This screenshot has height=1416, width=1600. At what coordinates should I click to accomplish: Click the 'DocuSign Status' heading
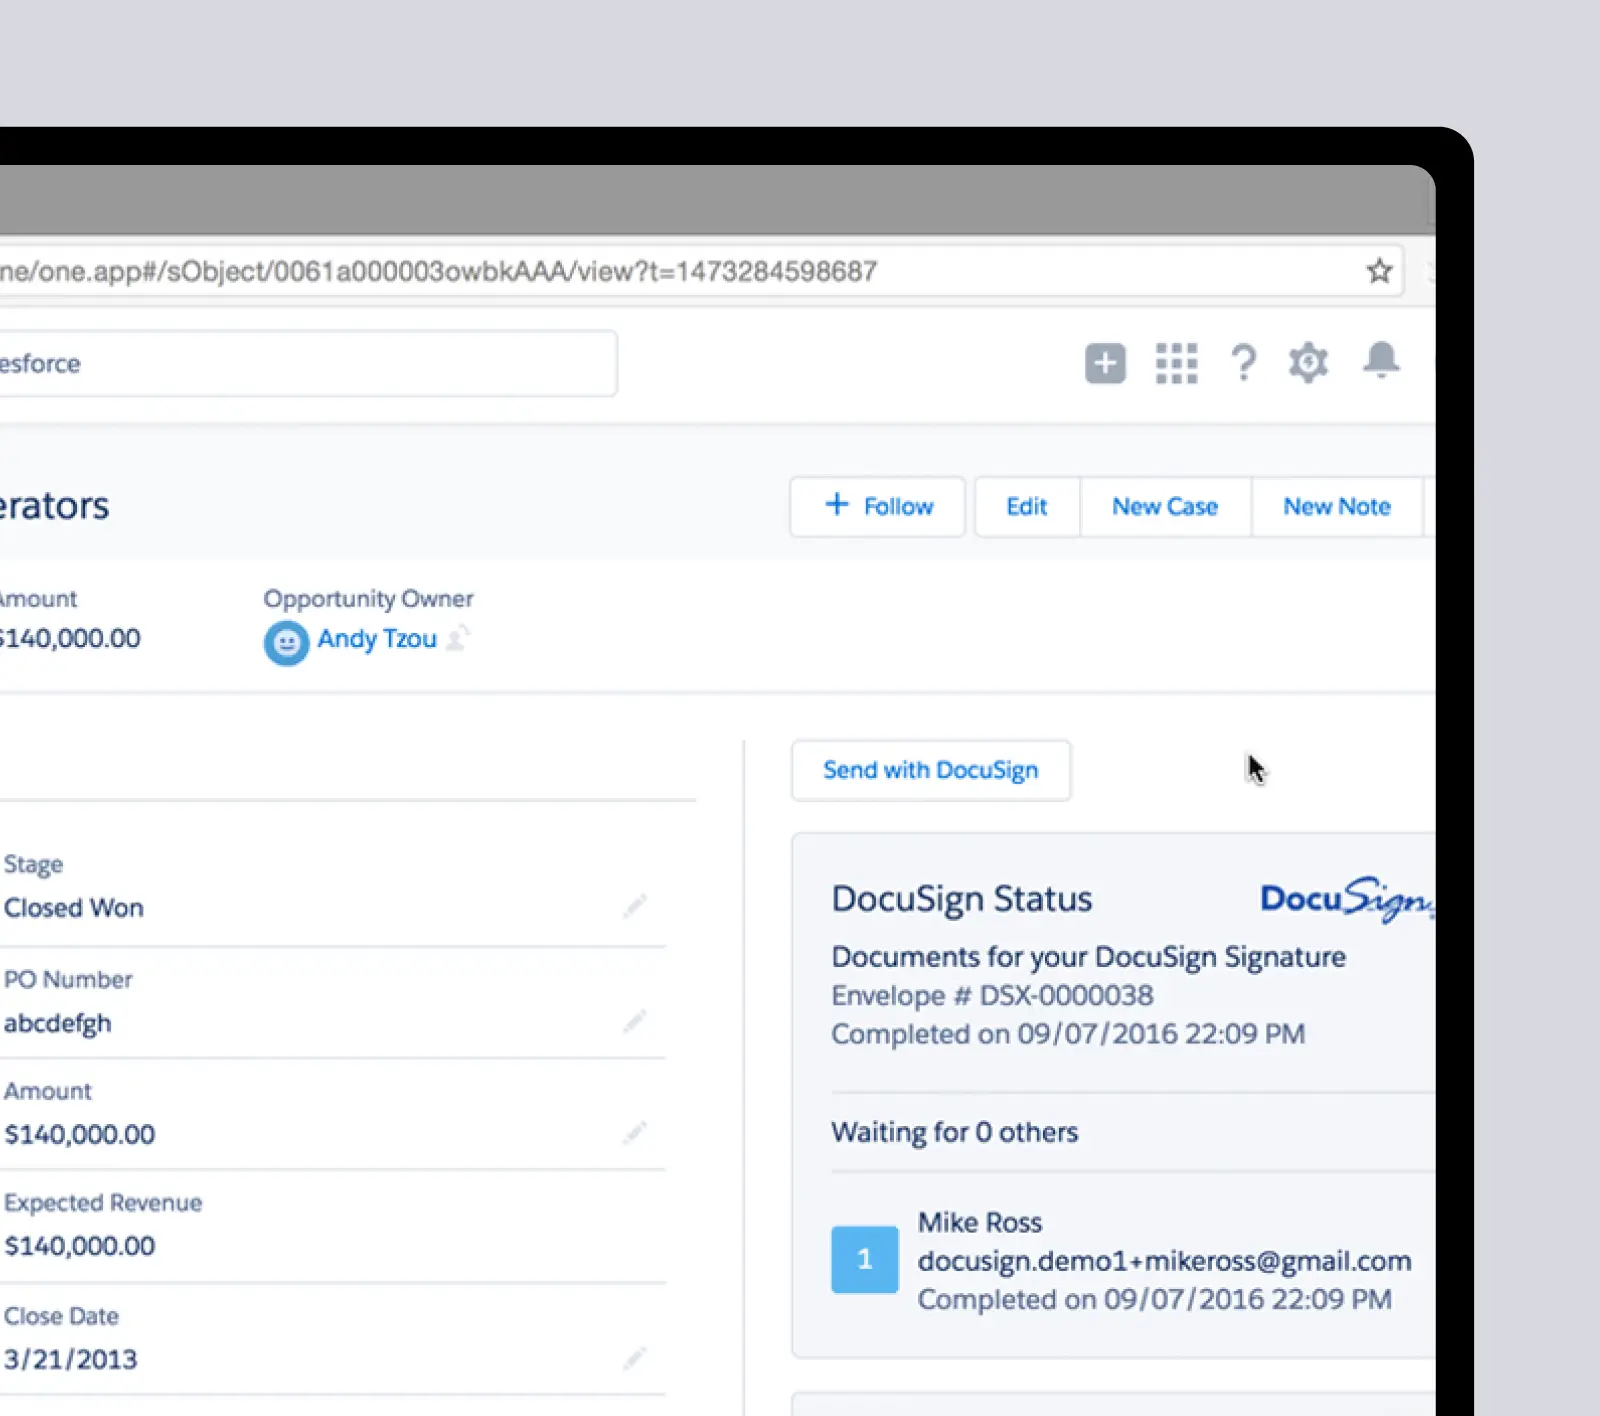pos(962,899)
